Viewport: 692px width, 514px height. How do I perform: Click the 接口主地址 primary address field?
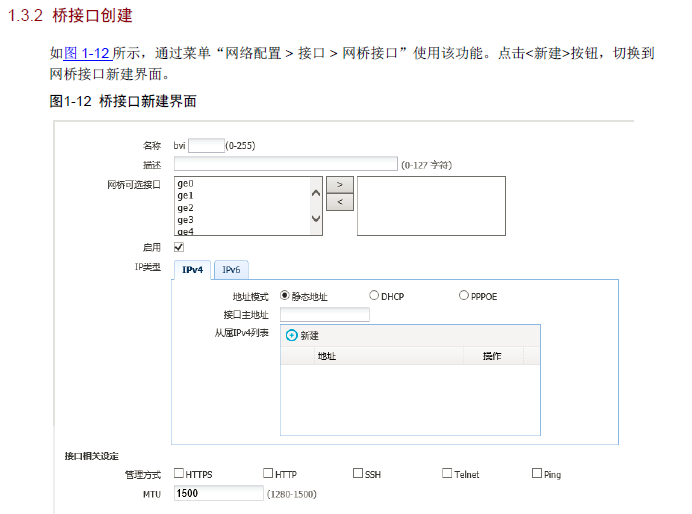[x=325, y=315]
